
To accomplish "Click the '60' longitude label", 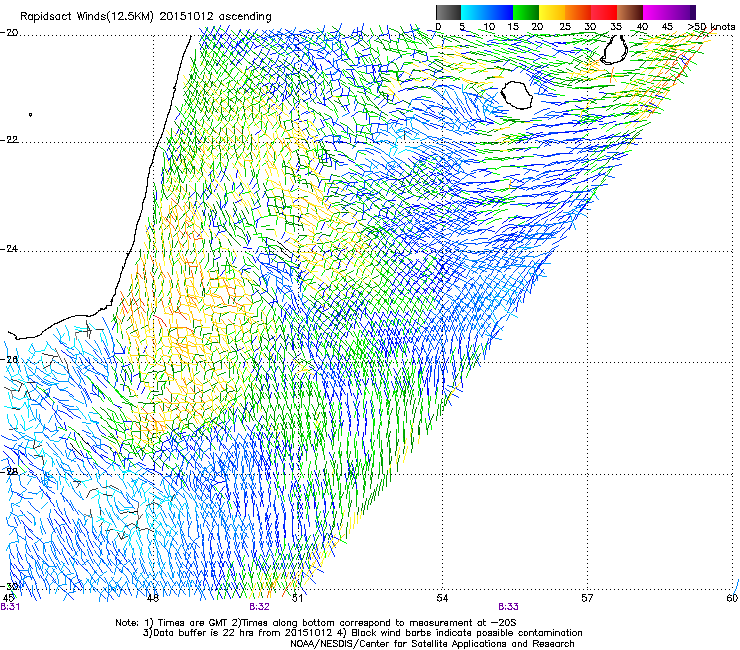I will [732, 598].
